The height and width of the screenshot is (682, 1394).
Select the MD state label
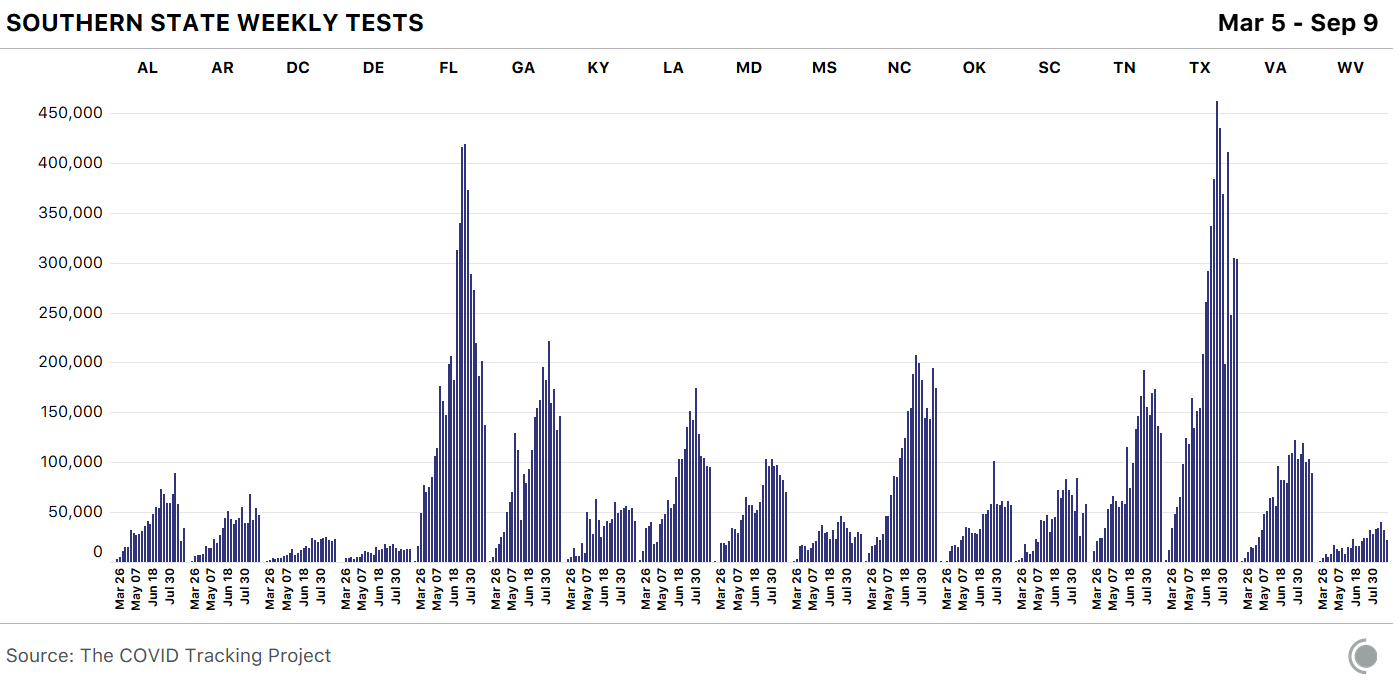[749, 68]
